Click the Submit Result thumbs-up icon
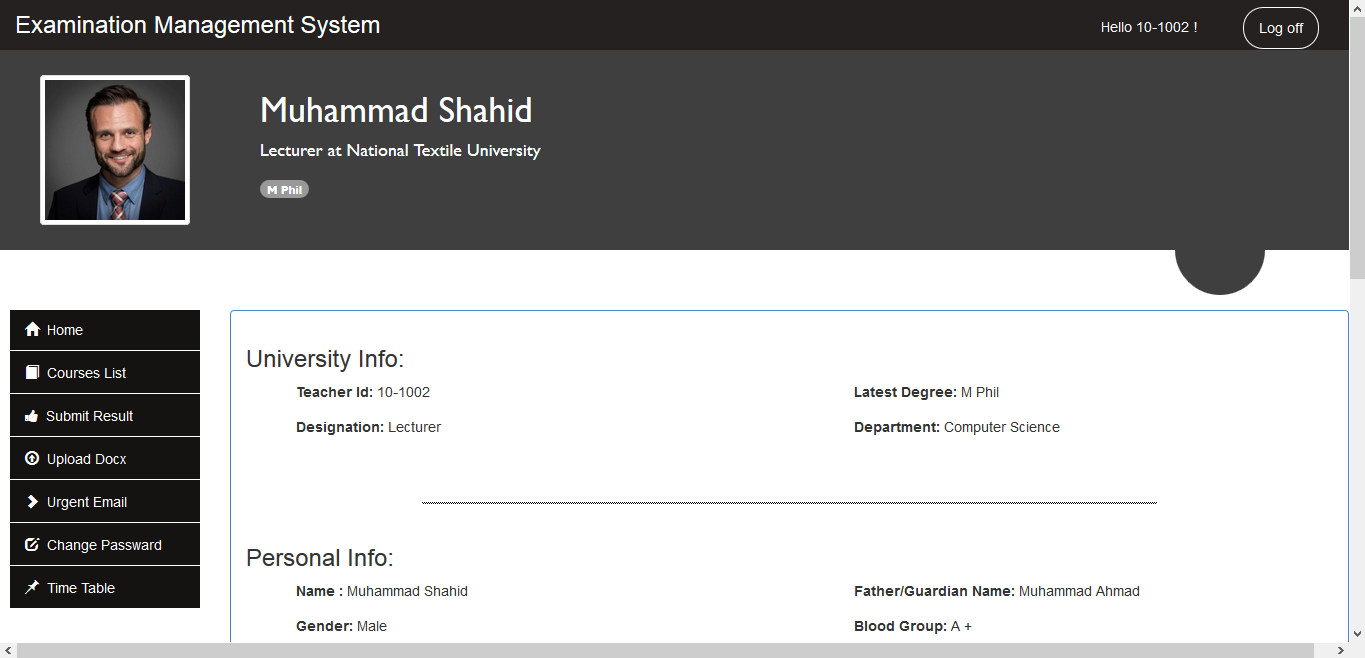Screen dimensions: 1365x658 [x=32, y=416]
